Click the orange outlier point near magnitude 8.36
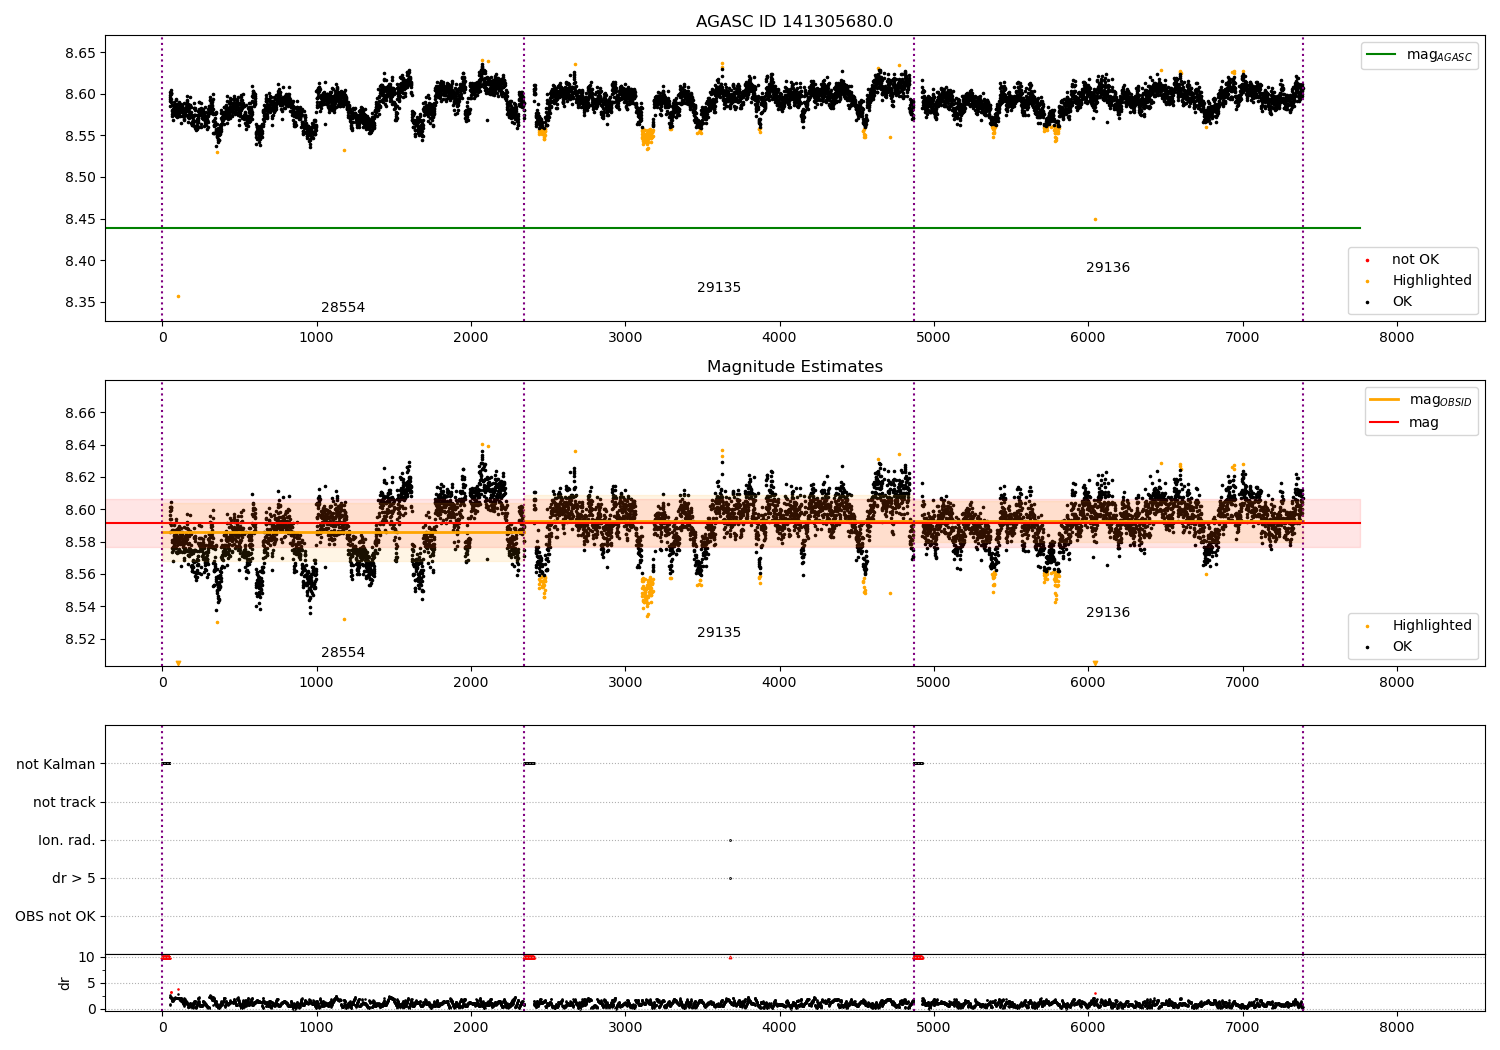 [178, 296]
